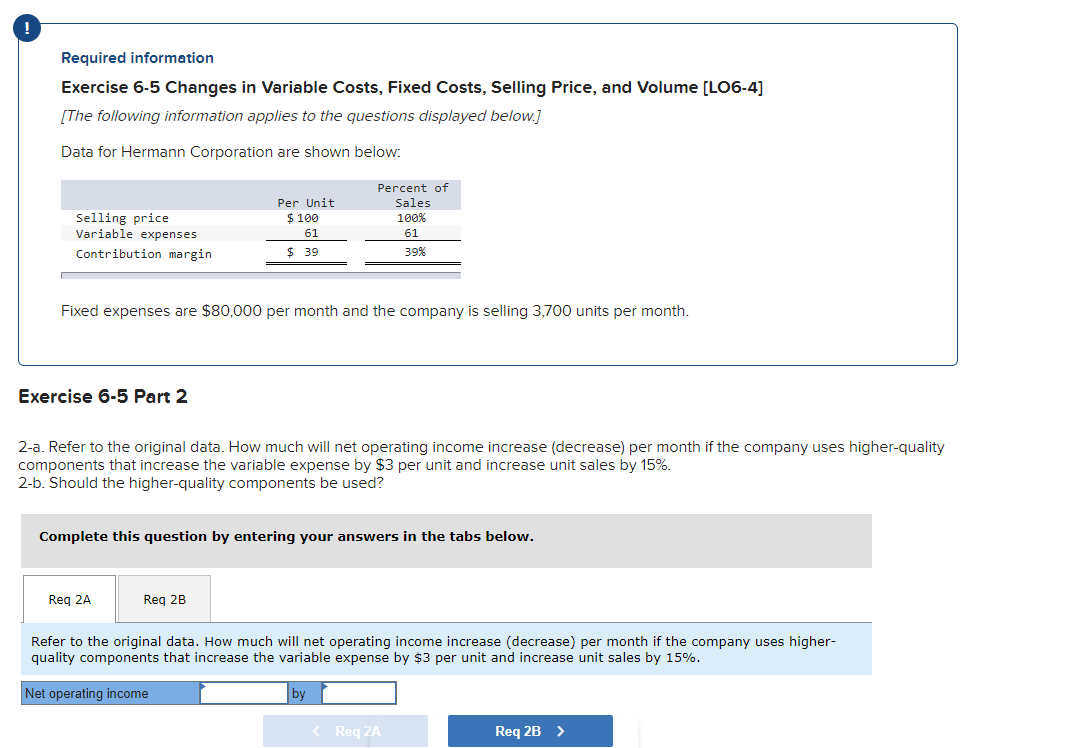This screenshot has width=1073, height=748.
Task: Switch to the Req 2B tab
Action: tap(163, 599)
